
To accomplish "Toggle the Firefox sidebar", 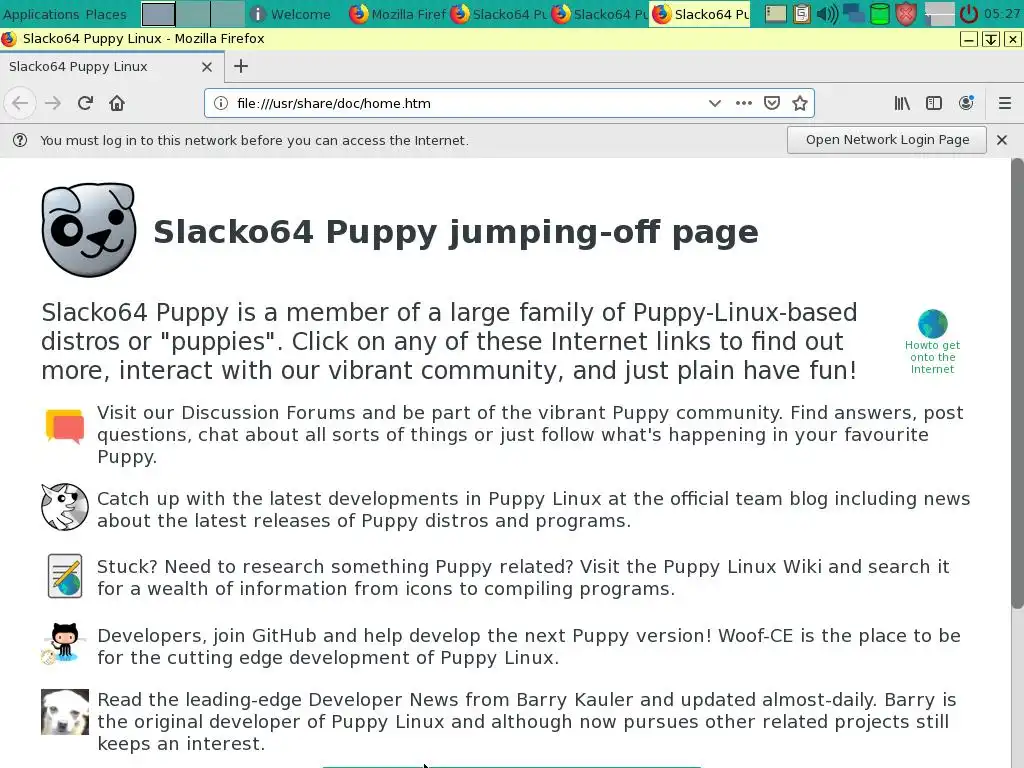I will 934,103.
